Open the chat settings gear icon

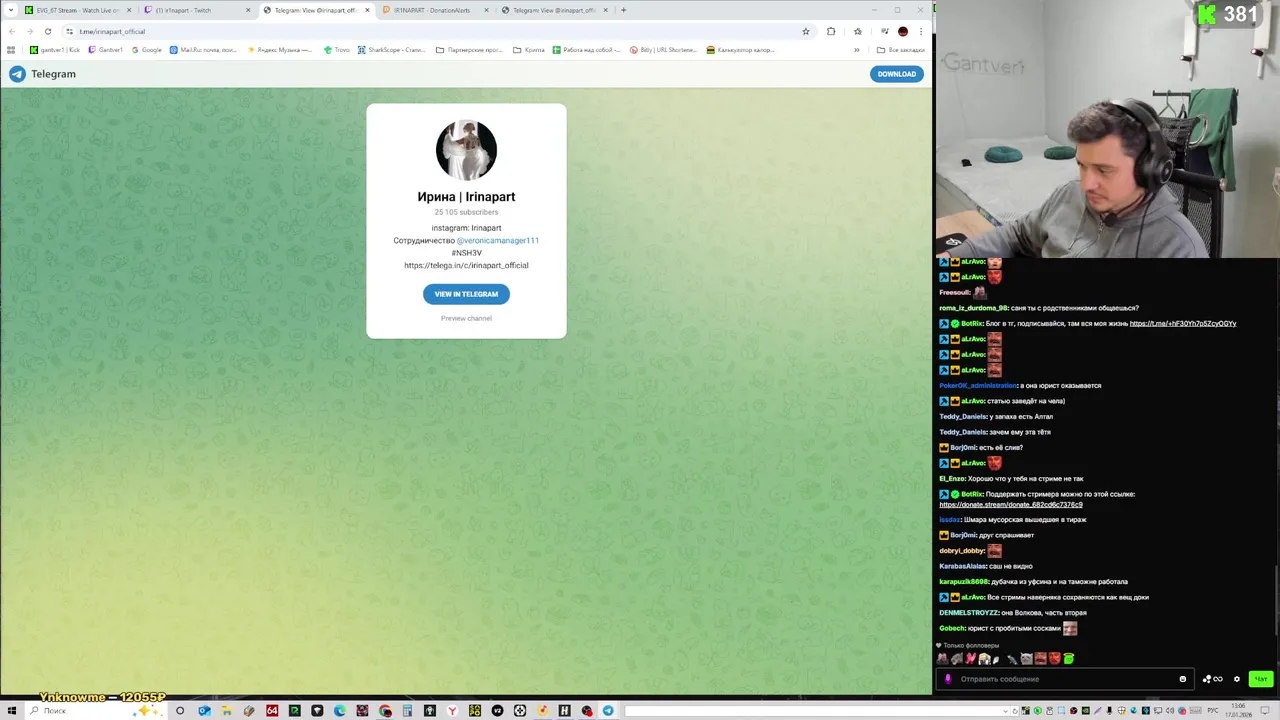click(x=1236, y=679)
